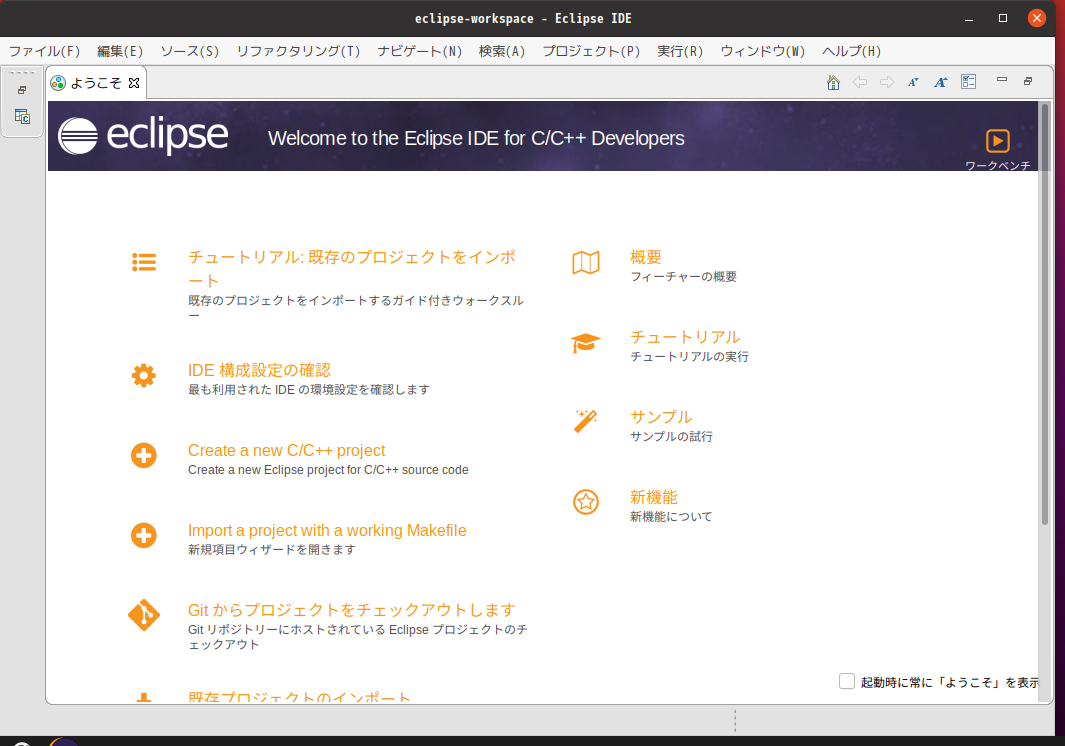Open the C/C++ perspective icon in left trim
Viewport: 1065px width, 746px height.
[22, 117]
